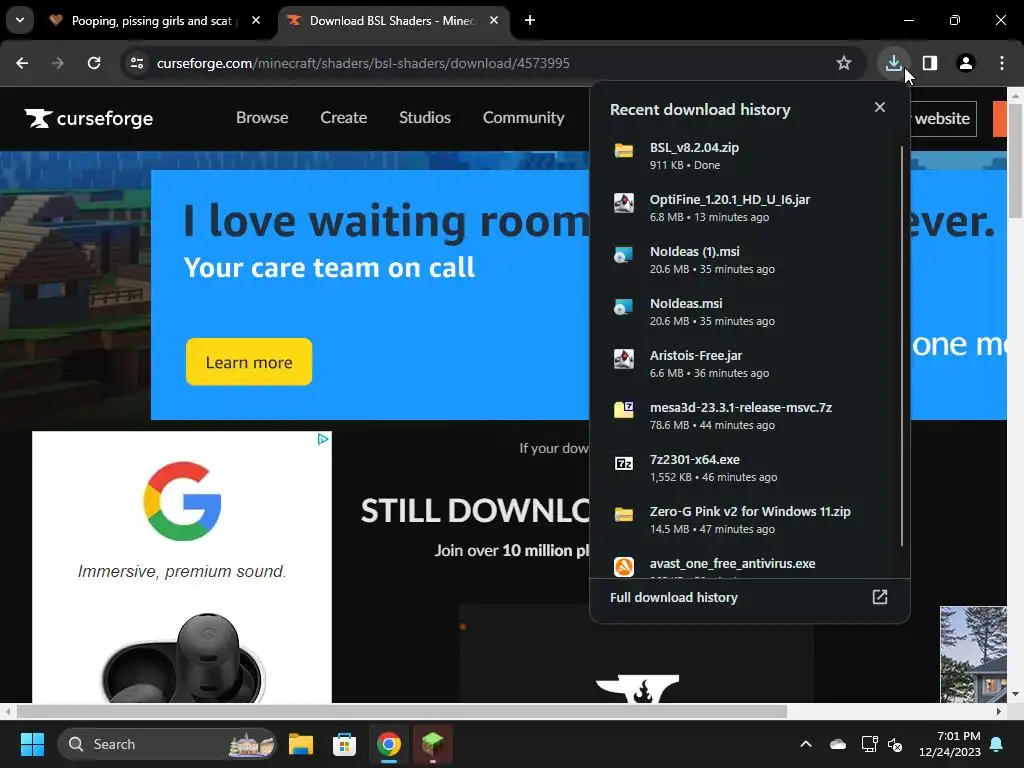Open the Browse menu on CurseForge

click(x=262, y=118)
